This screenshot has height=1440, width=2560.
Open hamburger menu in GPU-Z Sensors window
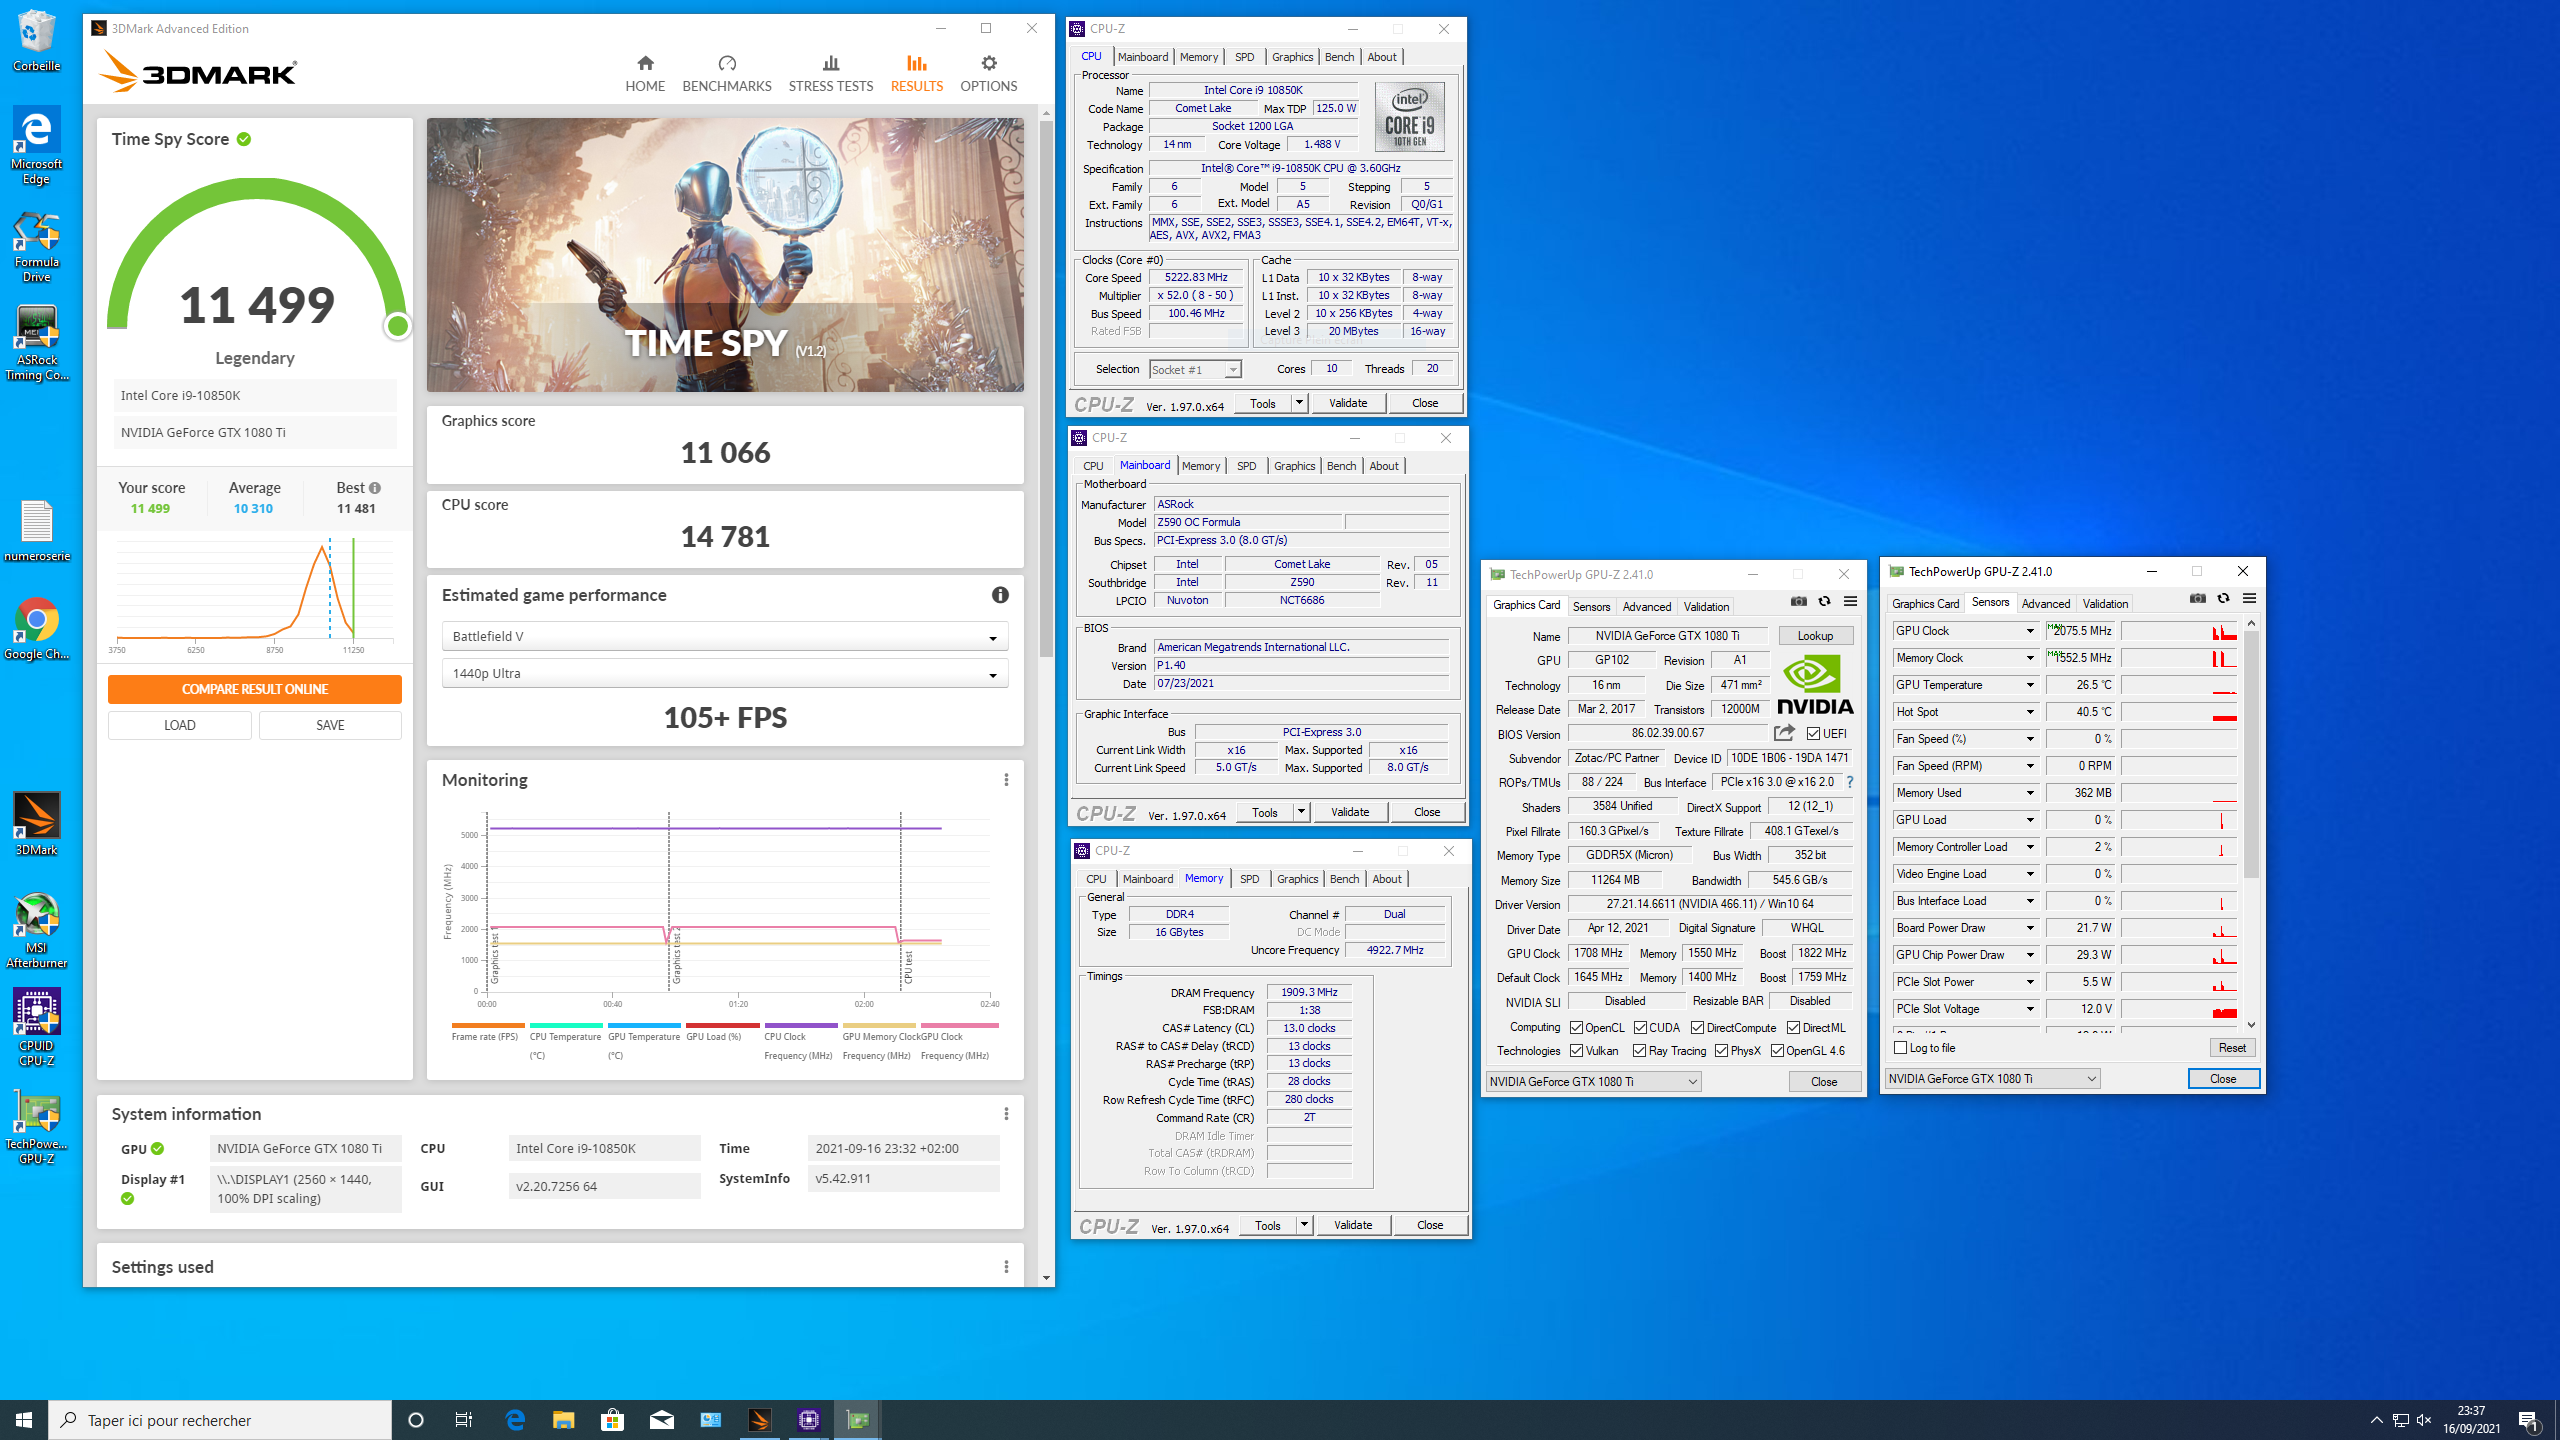(2249, 598)
